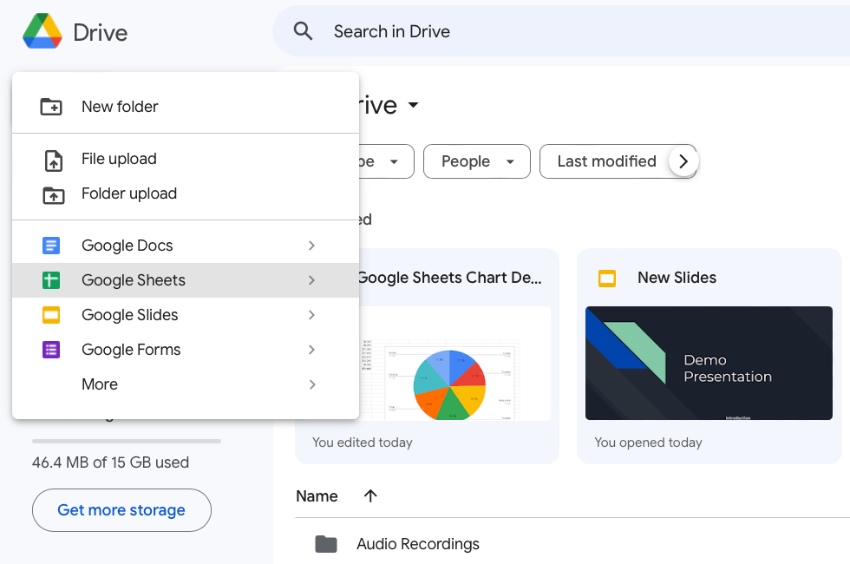Choose Folder upload from the menu
This screenshot has width=850, height=564.
pyautogui.click(x=185, y=194)
